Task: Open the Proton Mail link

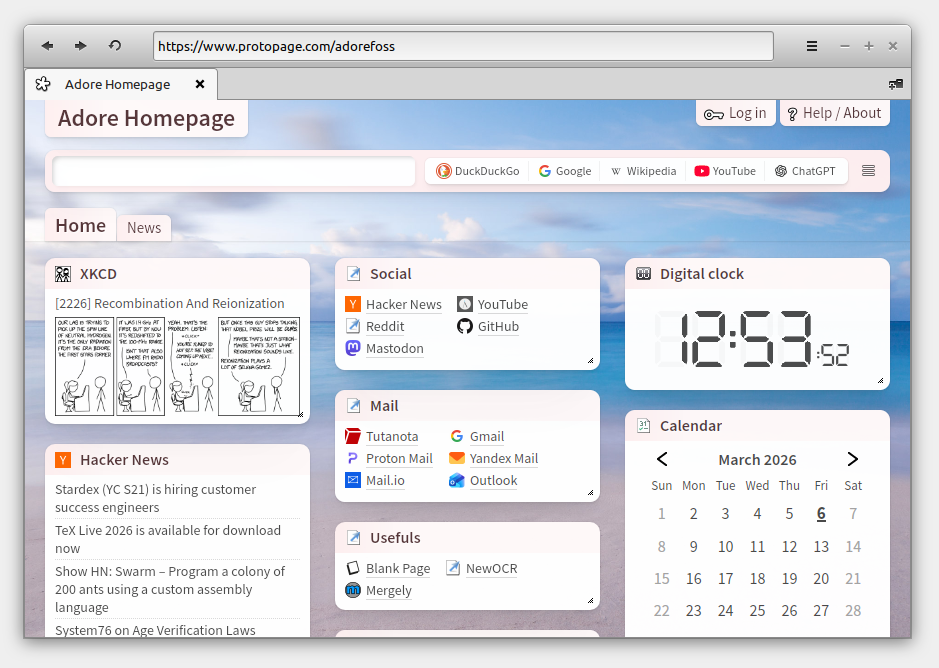Action: (x=399, y=459)
